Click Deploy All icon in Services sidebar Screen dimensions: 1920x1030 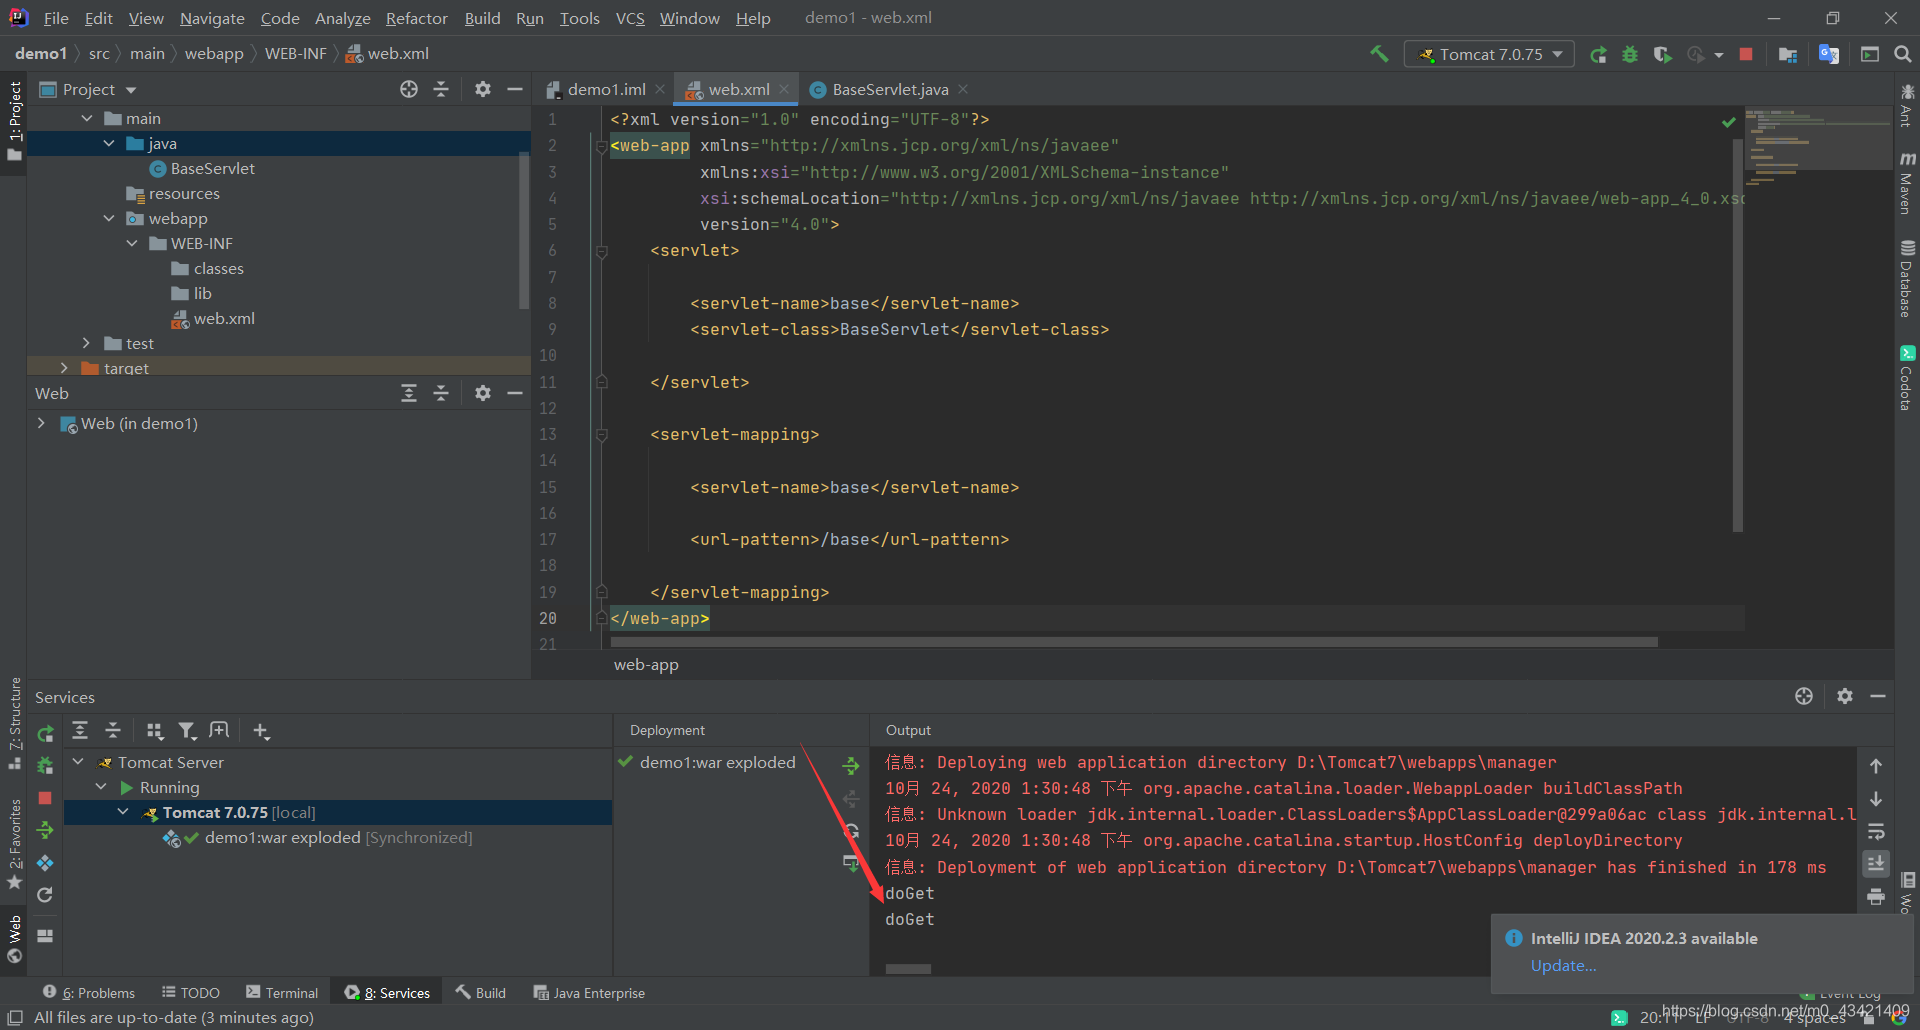45,830
